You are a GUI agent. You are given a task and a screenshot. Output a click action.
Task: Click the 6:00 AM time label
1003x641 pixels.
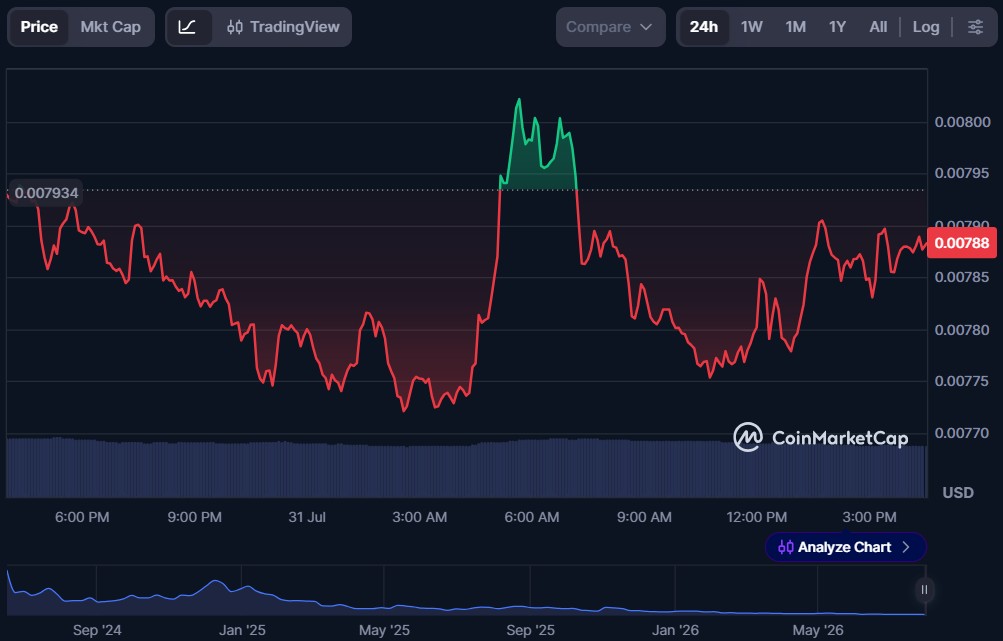[532, 517]
